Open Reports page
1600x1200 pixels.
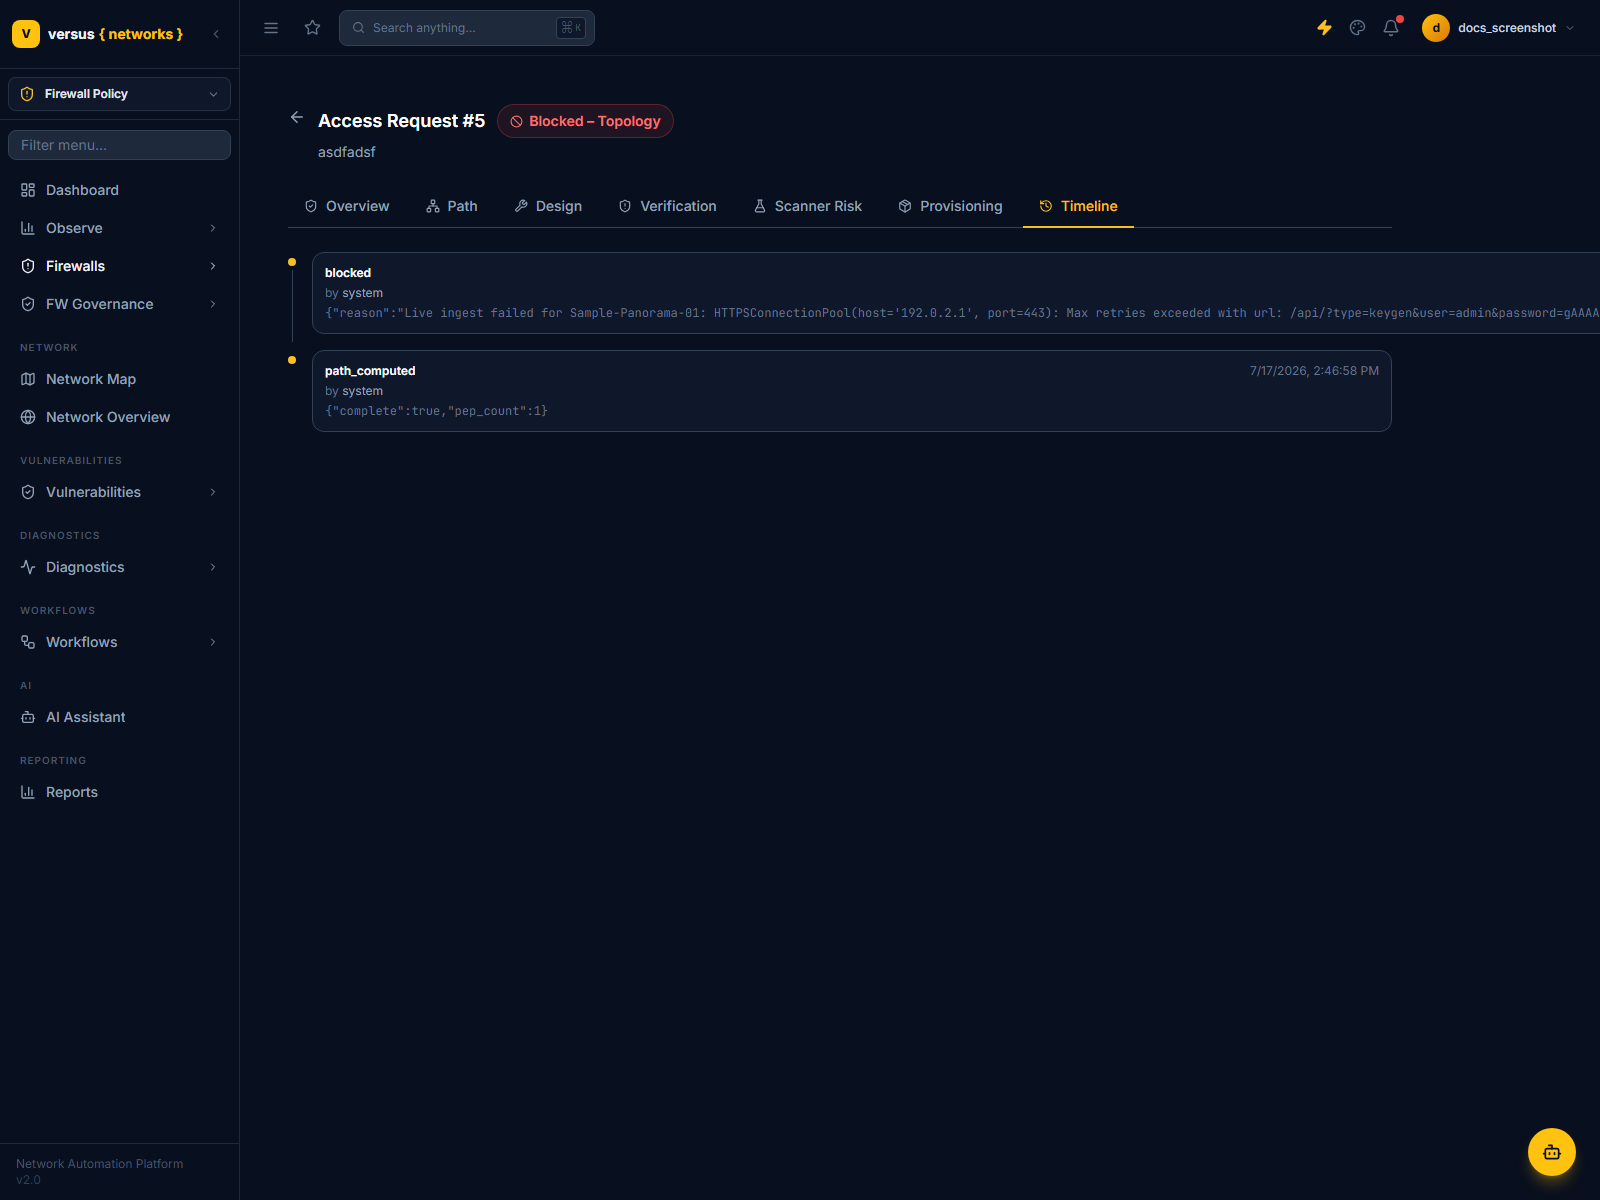tap(119, 792)
